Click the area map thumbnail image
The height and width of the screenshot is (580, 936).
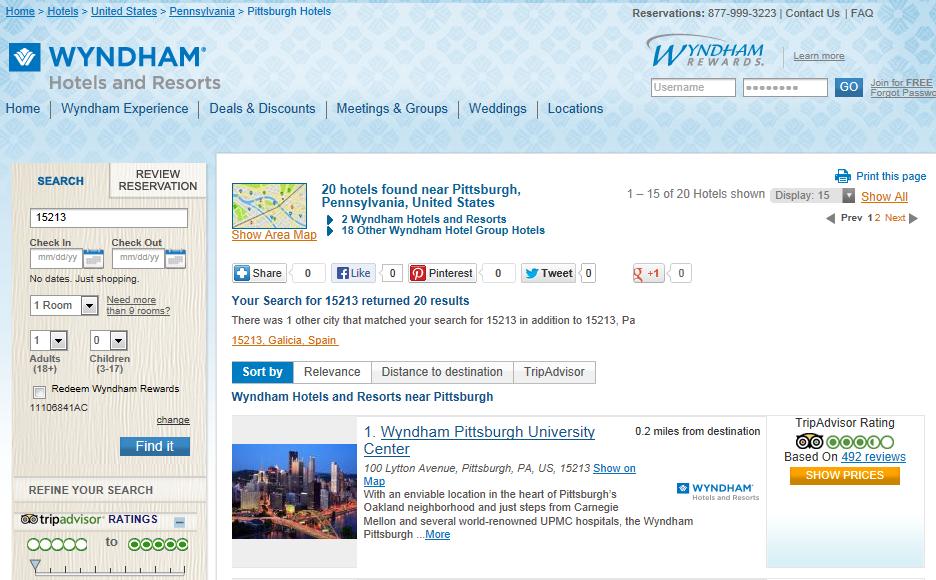pos(269,205)
